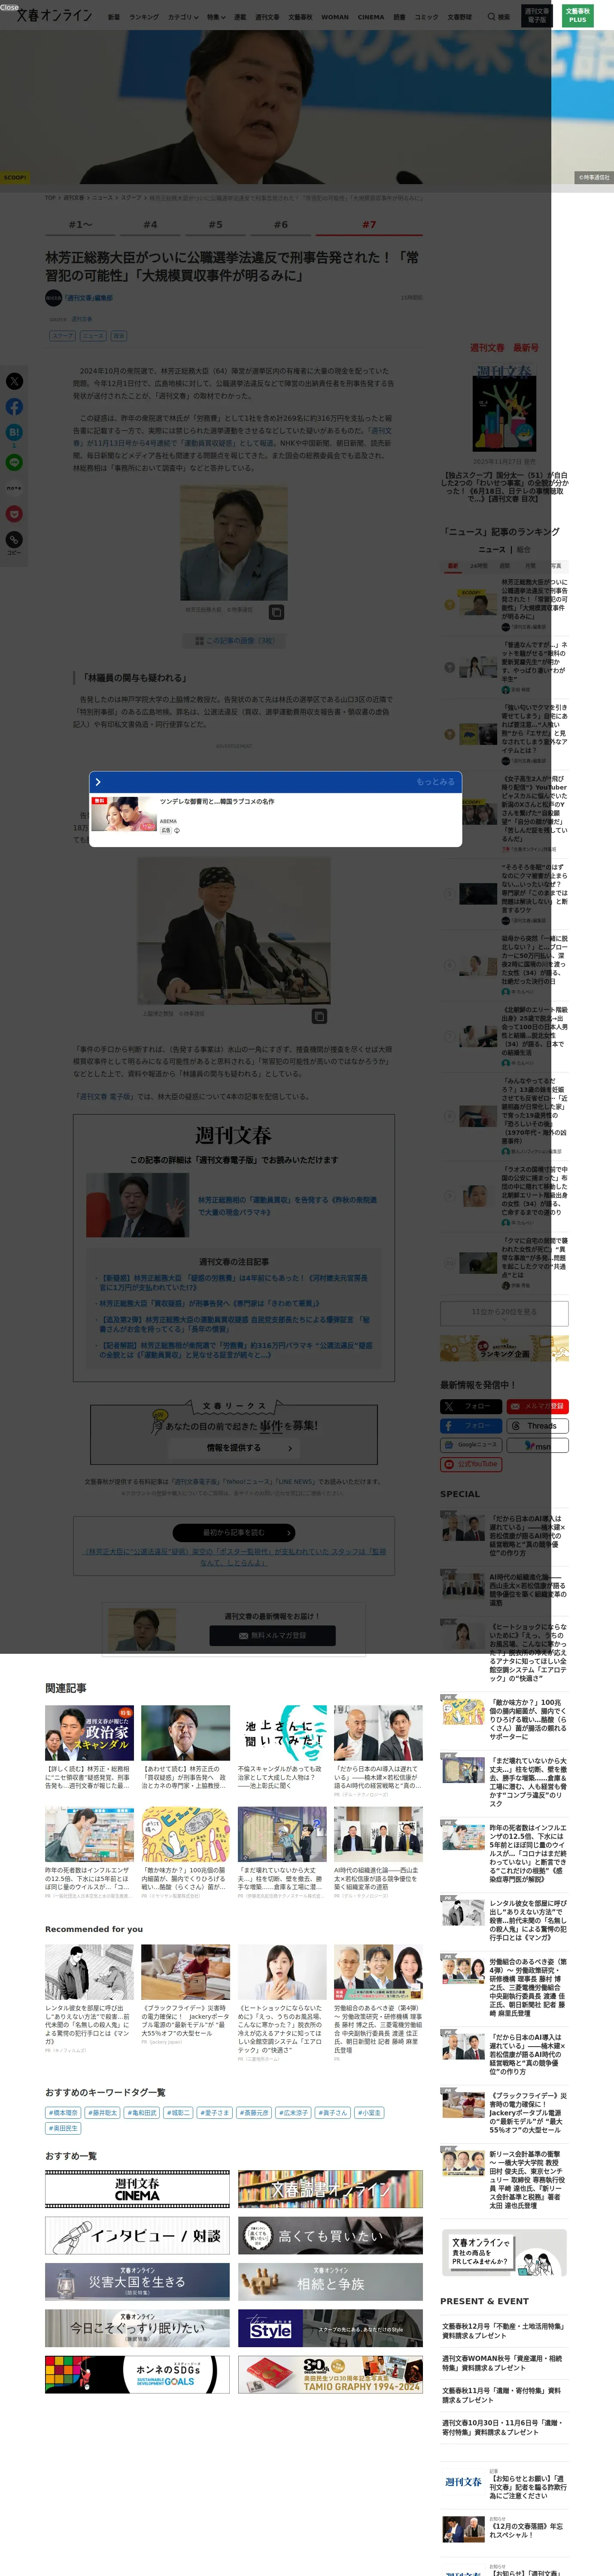The height and width of the screenshot is (2576, 614).
Task: Select 総合 ranking tab in sidebar
Action: (524, 549)
